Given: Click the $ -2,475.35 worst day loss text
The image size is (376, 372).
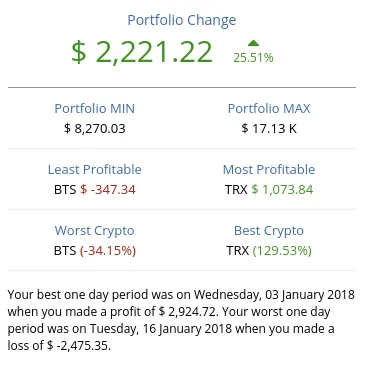Looking at the screenshot, I should click(x=78, y=346).
